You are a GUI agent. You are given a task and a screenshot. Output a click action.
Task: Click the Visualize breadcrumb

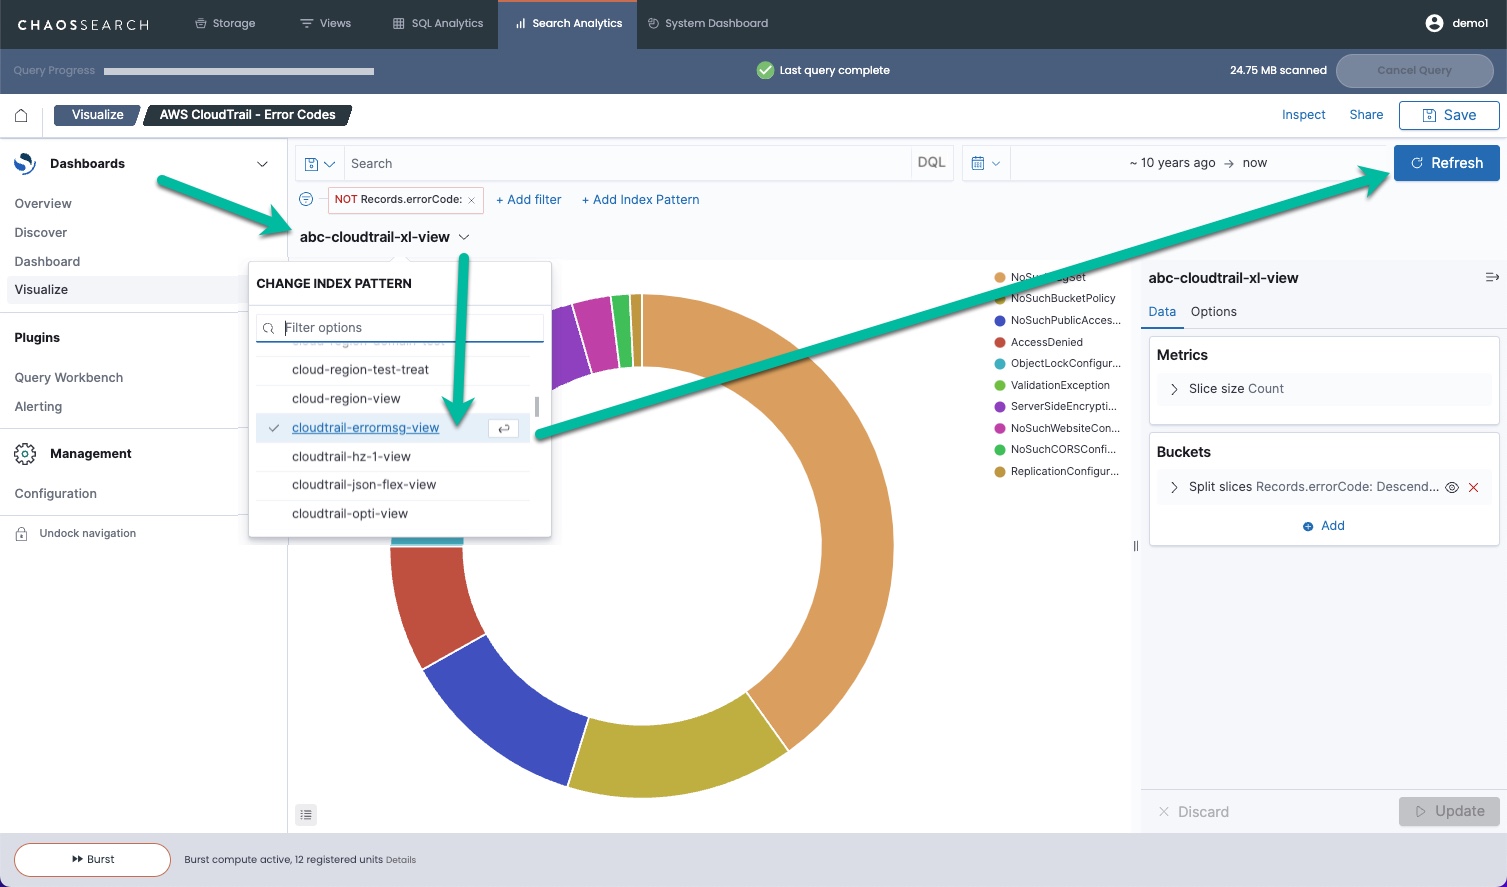tap(97, 115)
